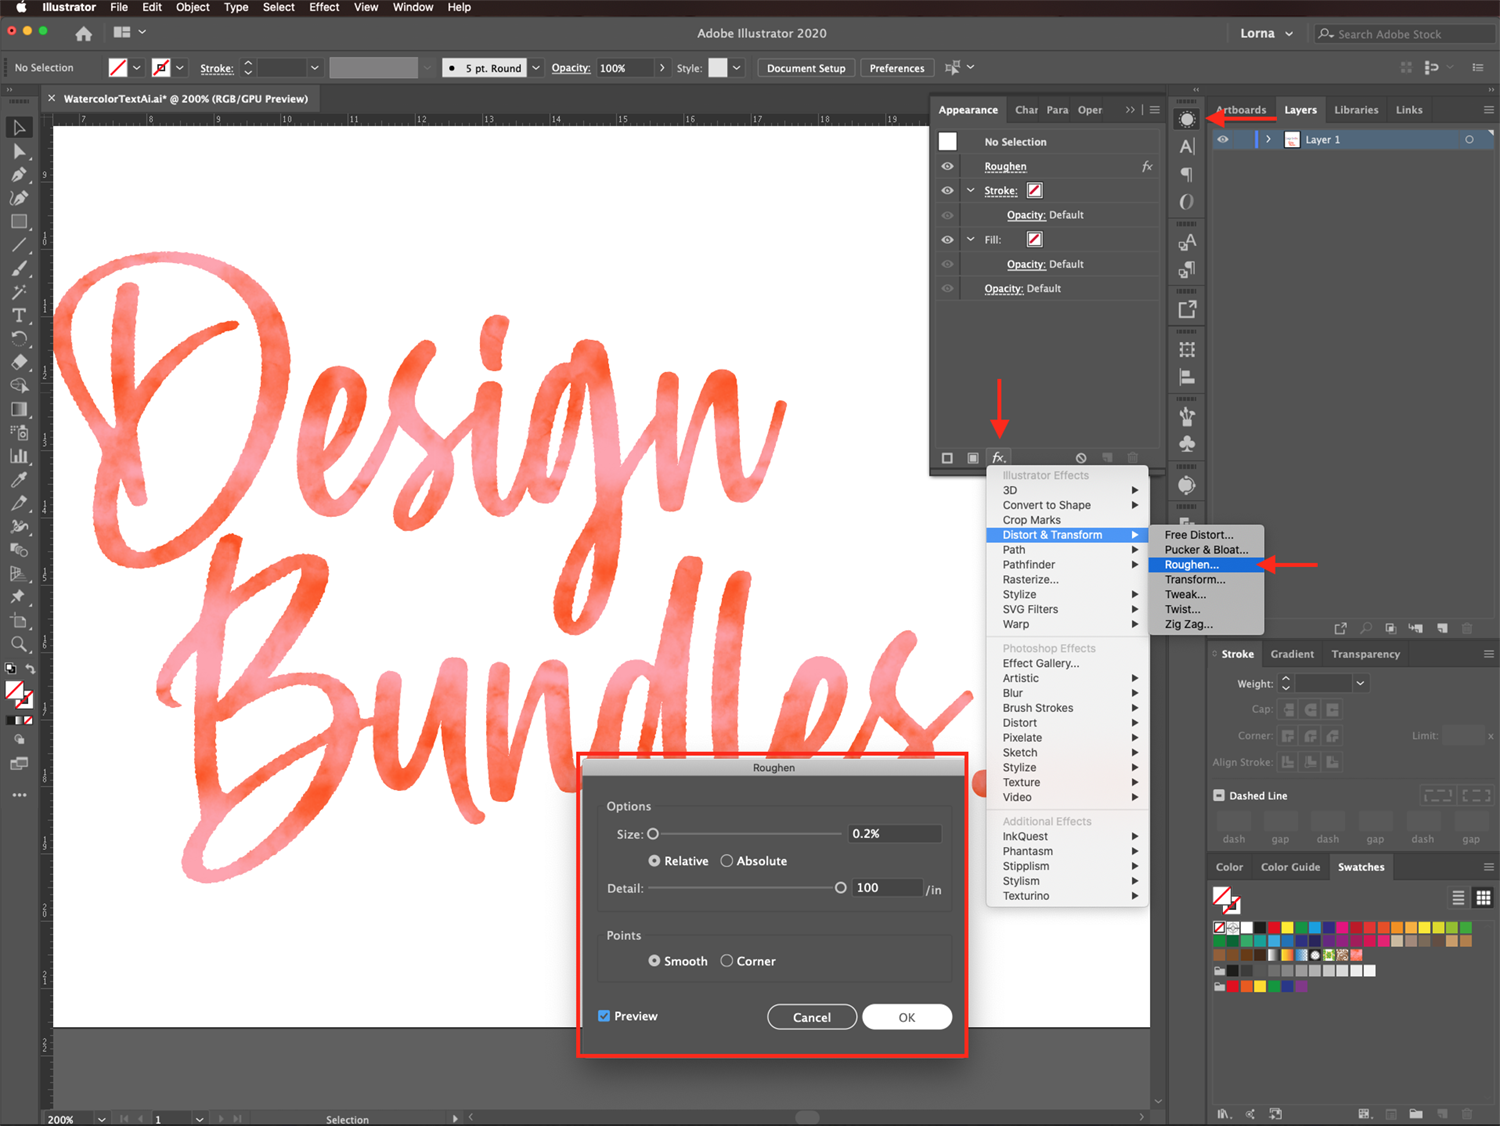Collapse the Stroke attribute row
Viewport: 1500px width, 1126px height.
click(970, 190)
